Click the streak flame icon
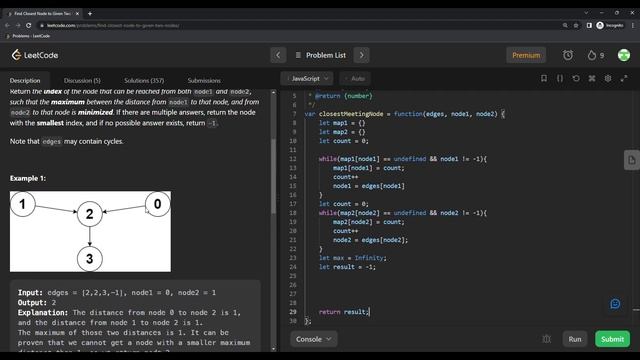This screenshot has width=640, height=360. click(x=592, y=55)
